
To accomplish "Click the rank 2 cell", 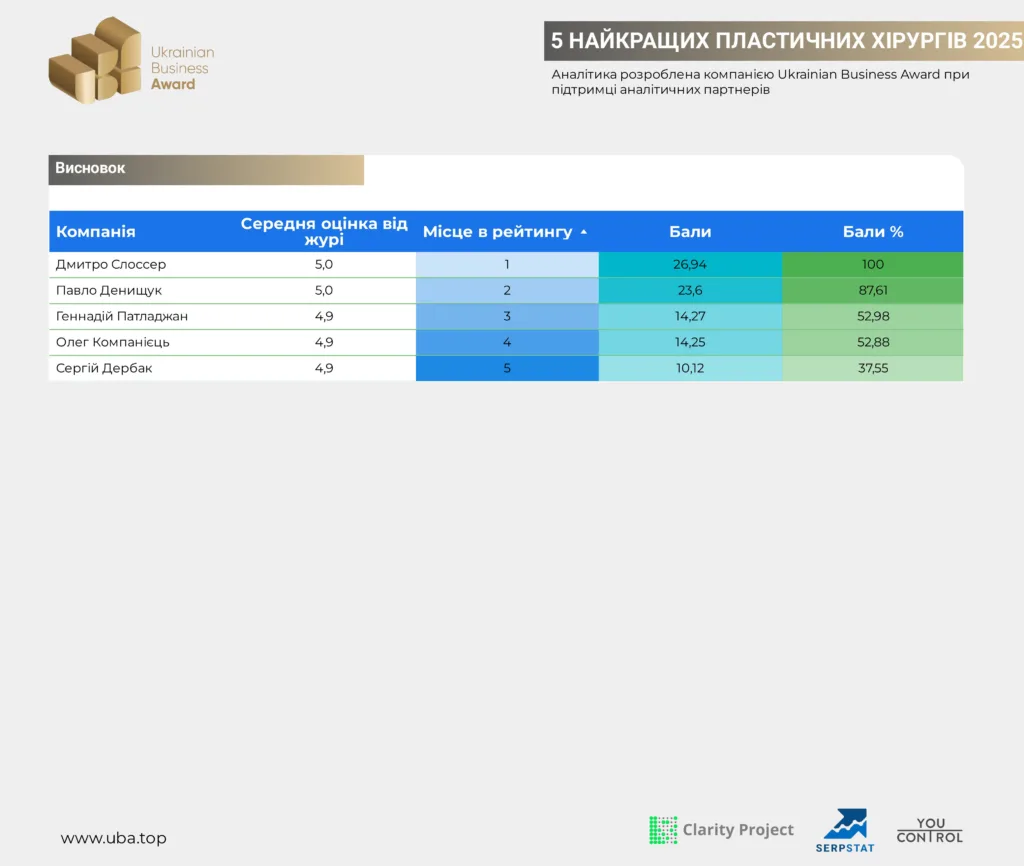I will click(x=507, y=291).
